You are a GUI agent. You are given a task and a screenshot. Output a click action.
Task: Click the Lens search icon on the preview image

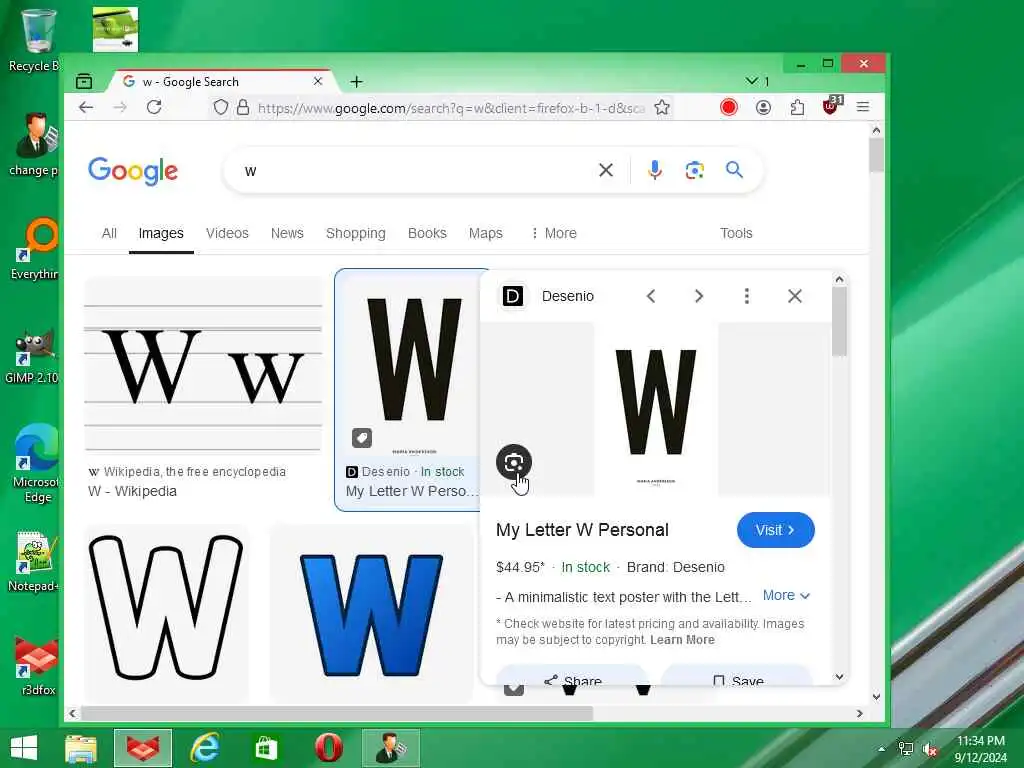pyautogui.click(x=514, y=462)
